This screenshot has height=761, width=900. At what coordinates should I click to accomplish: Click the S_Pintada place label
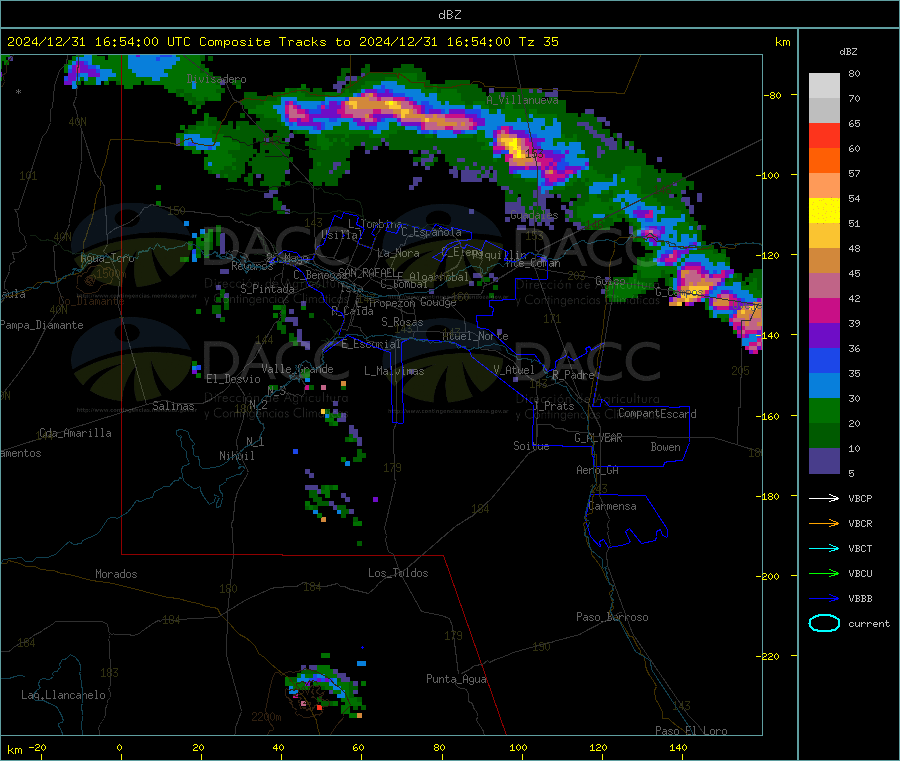pyautogui.click(x=267, y=289)
